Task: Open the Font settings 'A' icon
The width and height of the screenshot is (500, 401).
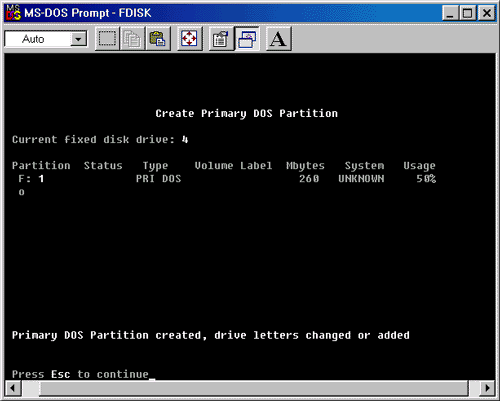Action: click(279, 39)
